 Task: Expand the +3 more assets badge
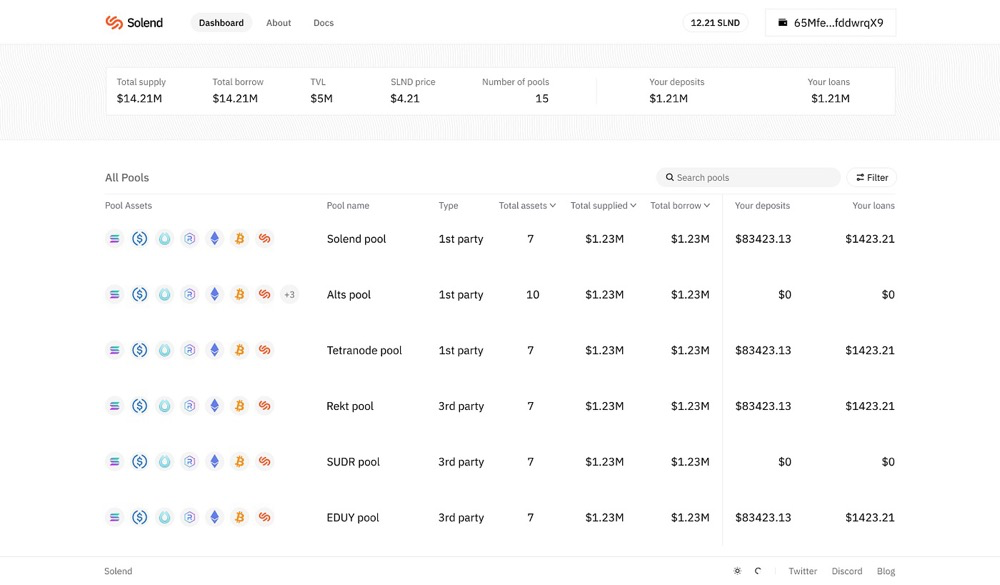click(x=290, y=294)
